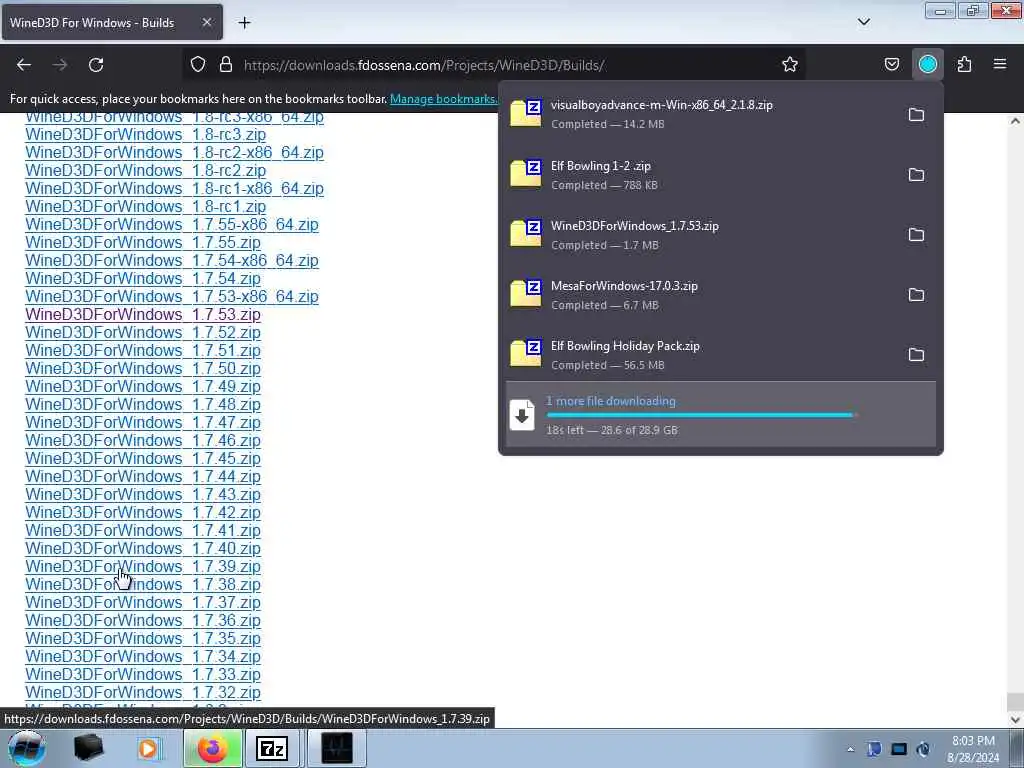Open 7-Zip from the taskbar

[272, 748]
